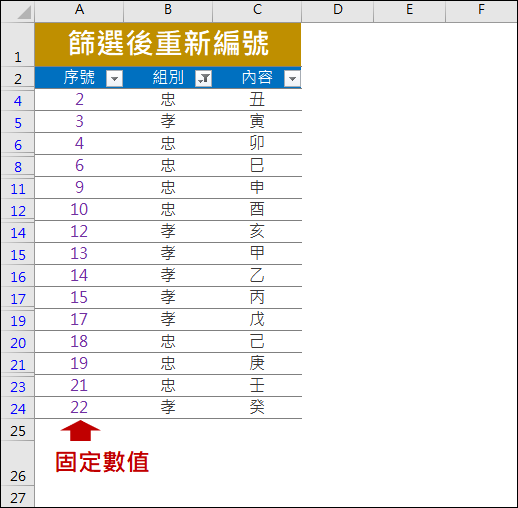Click the 申 content cell
The height and width of the screenshot is (508, 518).
257,188
